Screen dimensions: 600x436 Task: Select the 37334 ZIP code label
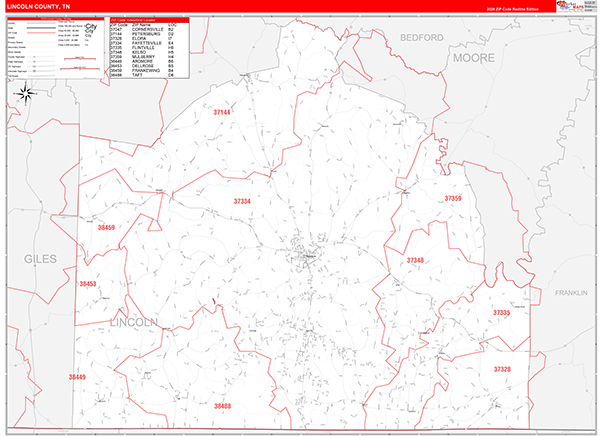coord(242,201)
